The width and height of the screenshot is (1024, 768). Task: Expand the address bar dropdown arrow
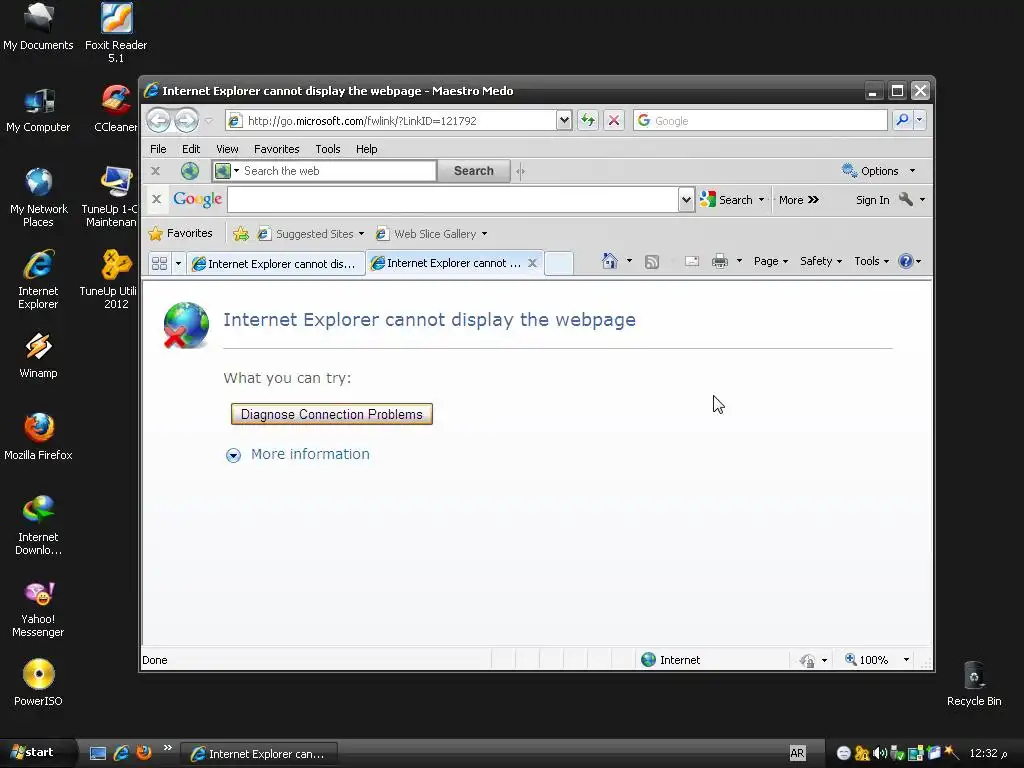pos(564,120)
